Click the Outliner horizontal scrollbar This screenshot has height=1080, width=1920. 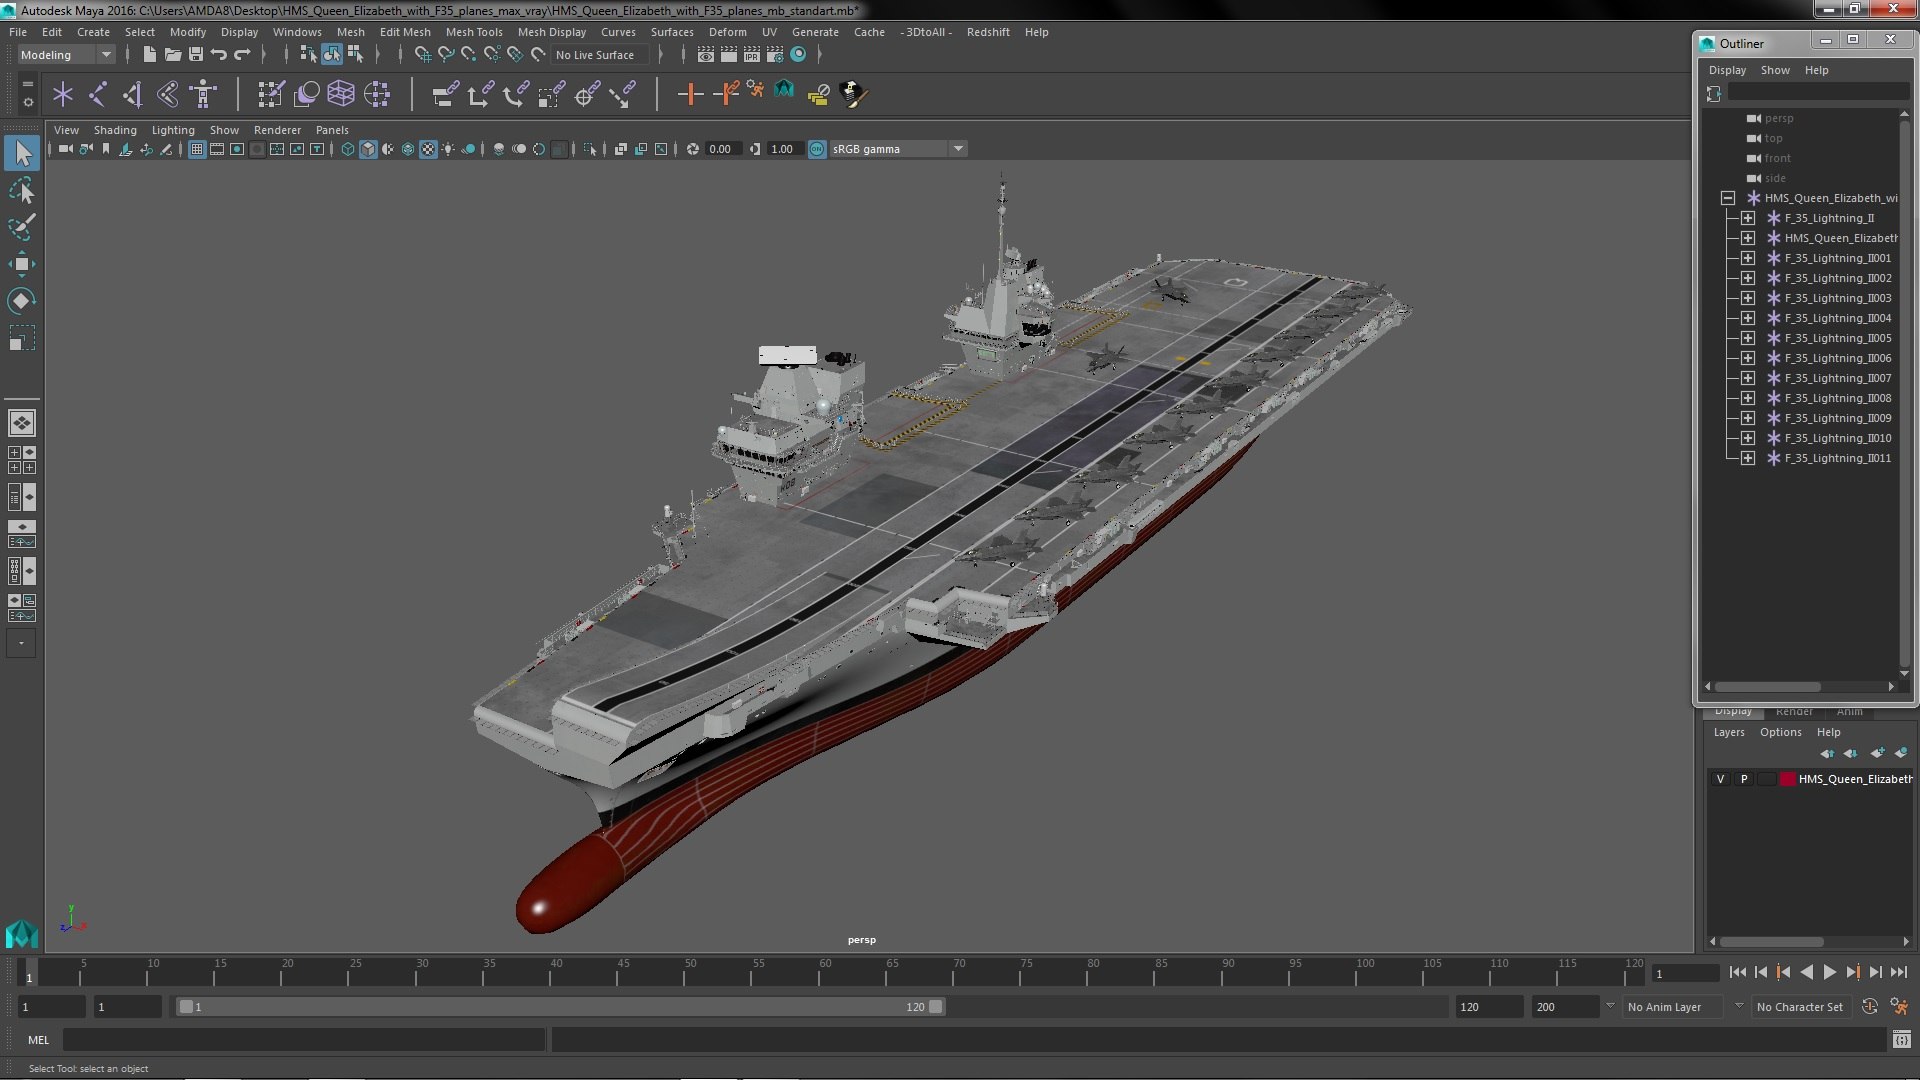coord(1767,687)
